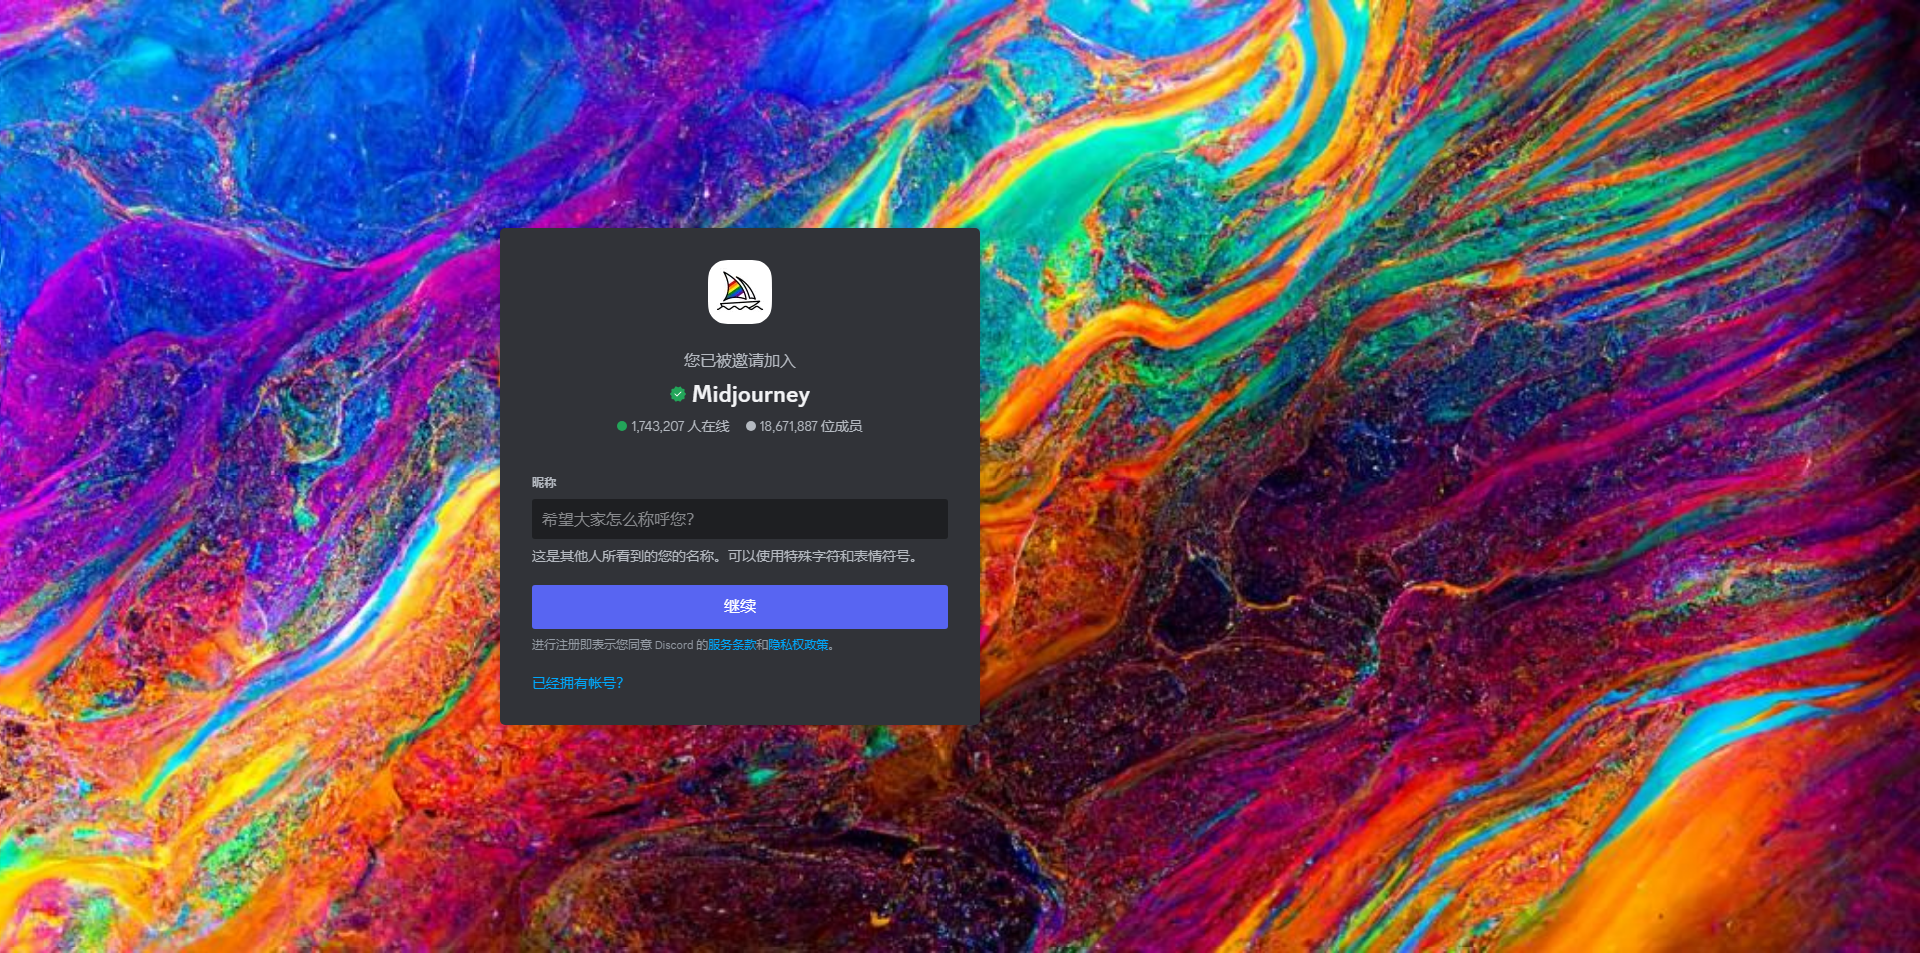Click the nickname helper text below the field
Viewport: 1920px width, 953px height.
pyautogui.click(x=725, y=556)
